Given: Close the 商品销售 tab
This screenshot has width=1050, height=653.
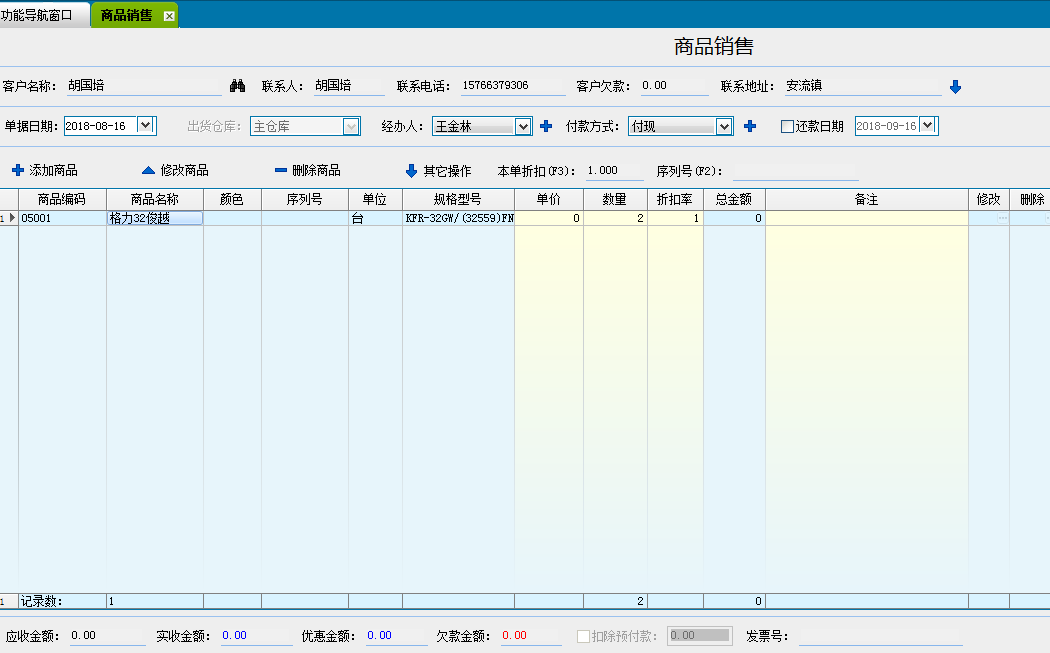Looking at the screenshot, I should [x=169, y=16].
